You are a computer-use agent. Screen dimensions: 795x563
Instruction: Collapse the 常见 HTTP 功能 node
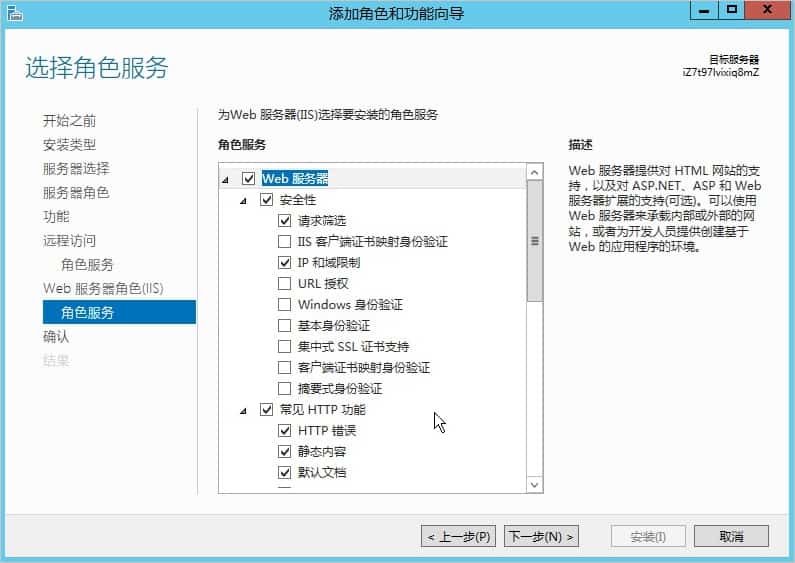(243, 410)
